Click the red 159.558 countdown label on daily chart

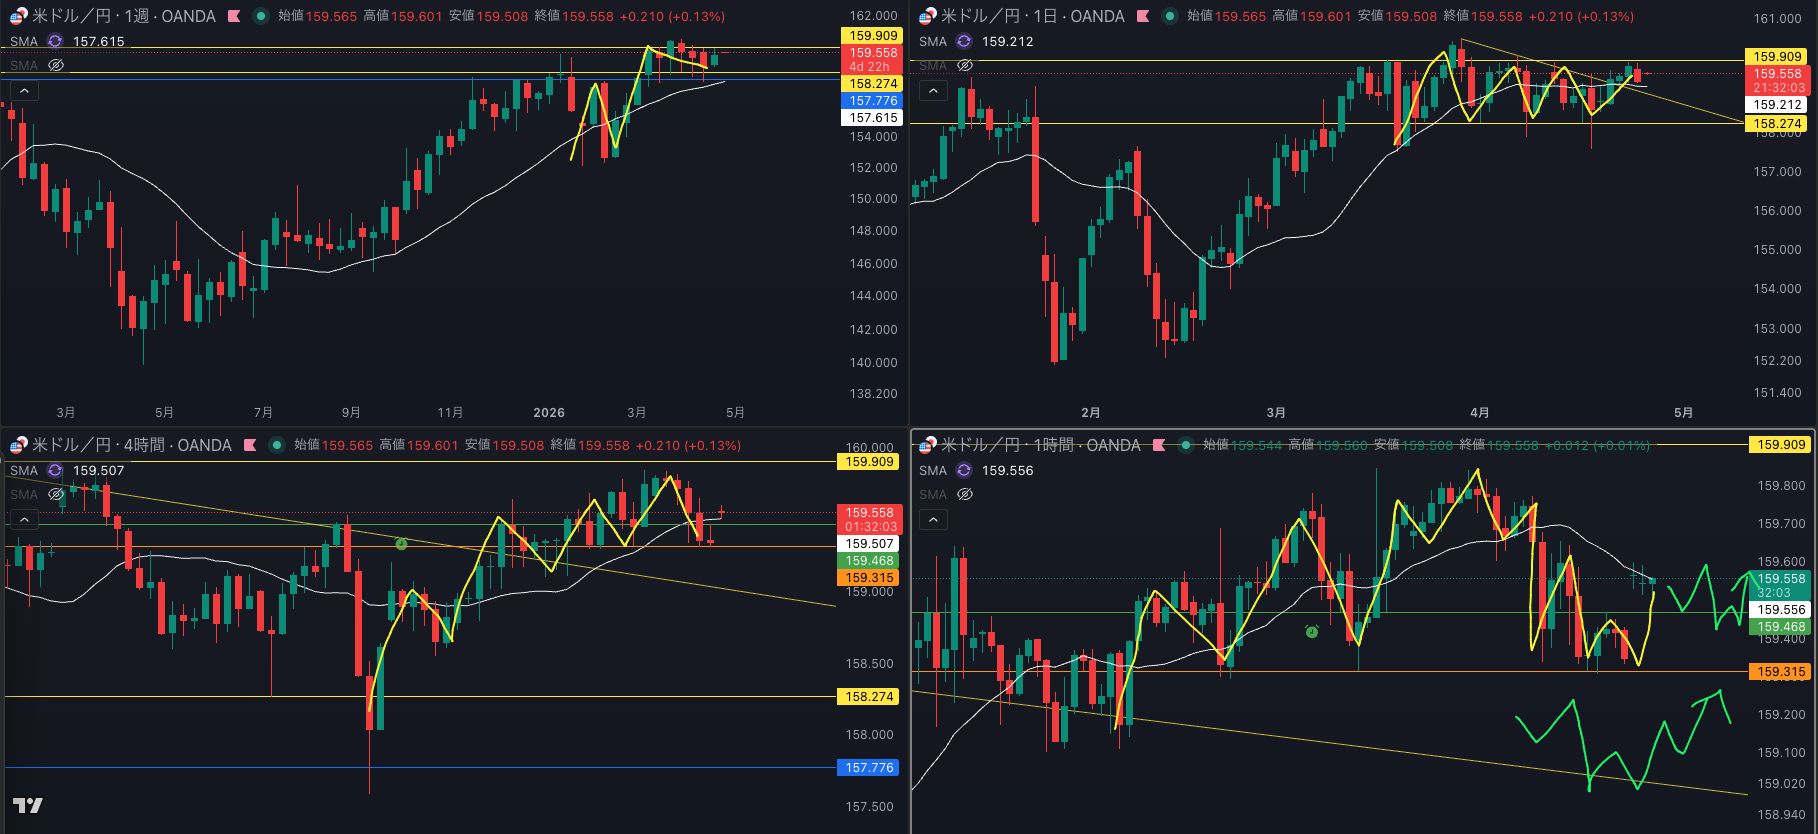pos(1778,80)
